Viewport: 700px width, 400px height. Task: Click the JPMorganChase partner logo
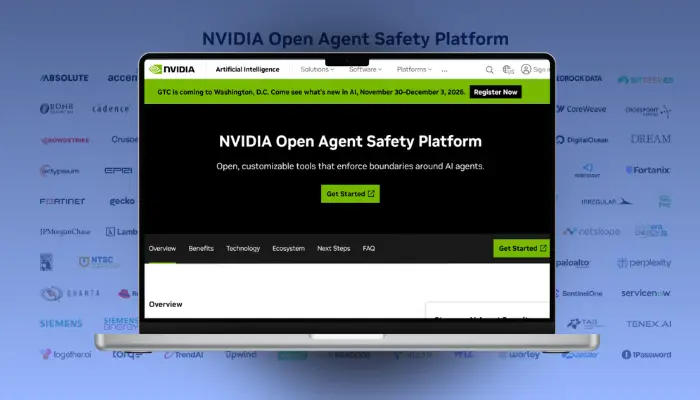pos(65,232)
